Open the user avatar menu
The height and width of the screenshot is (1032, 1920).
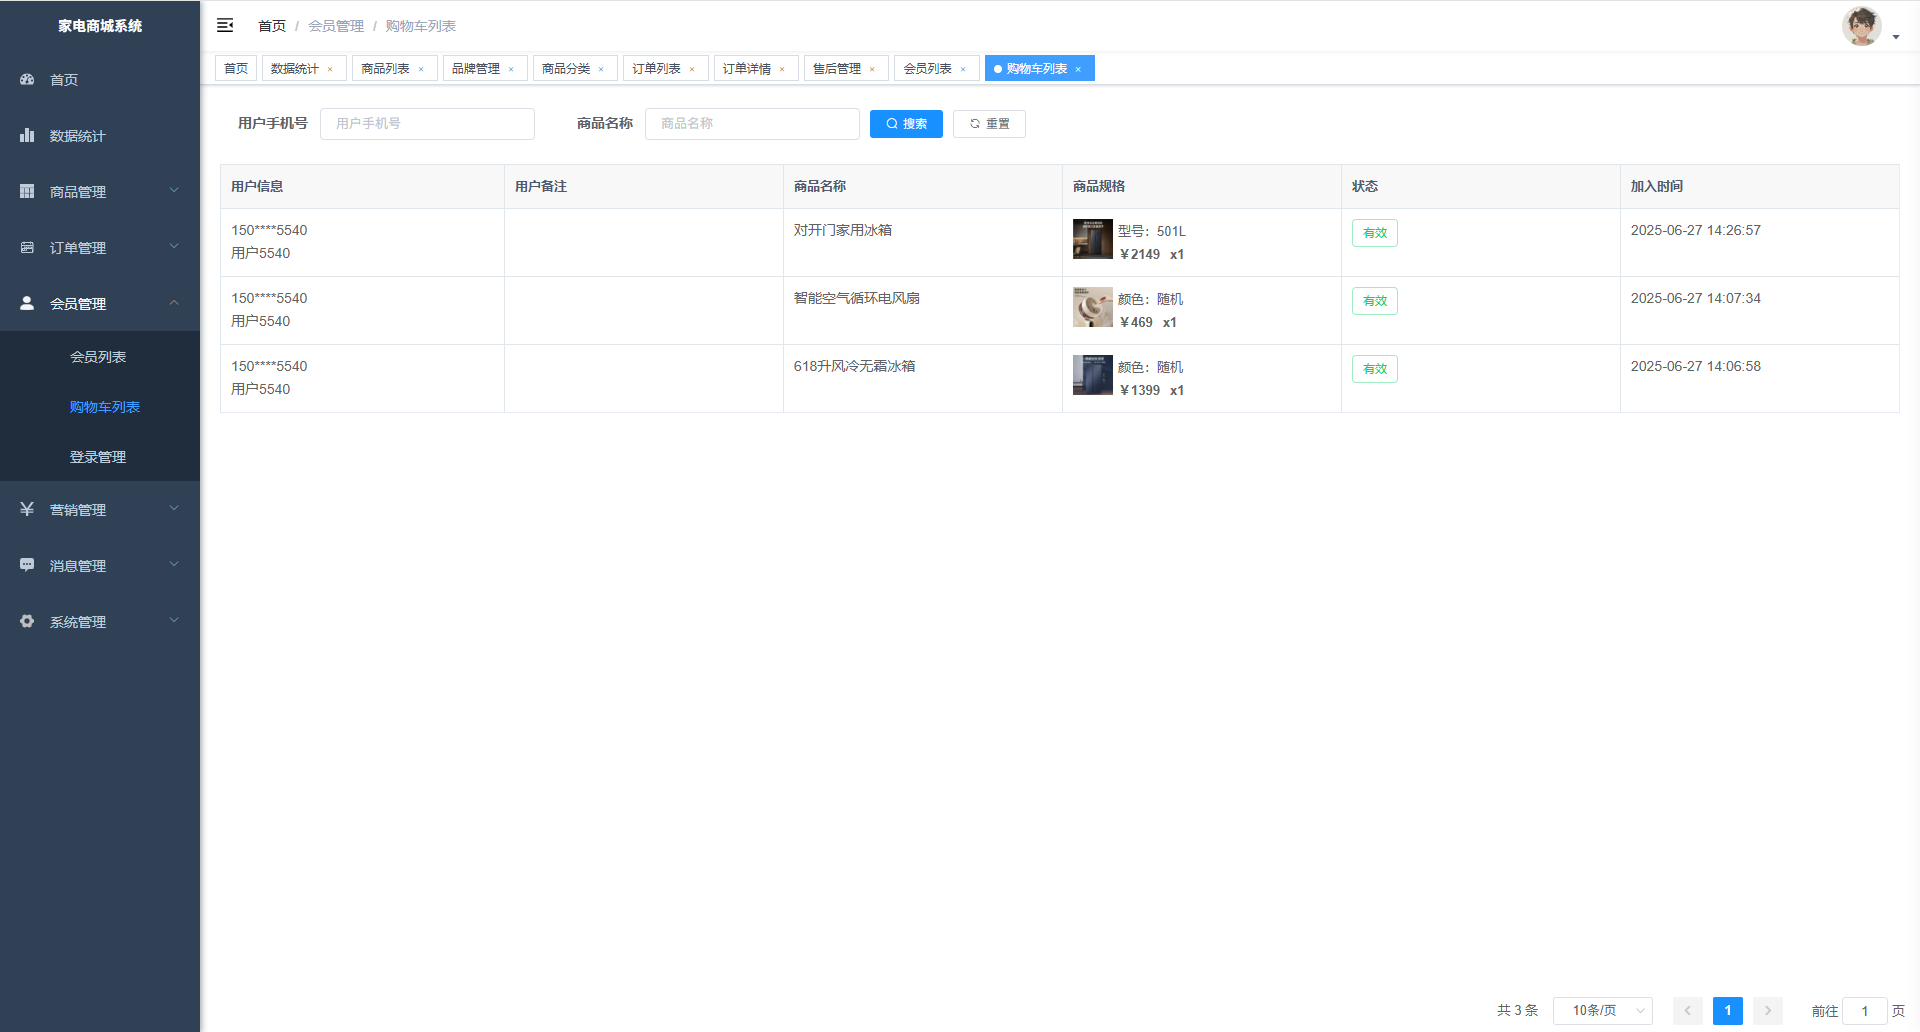pos(1862,27)
